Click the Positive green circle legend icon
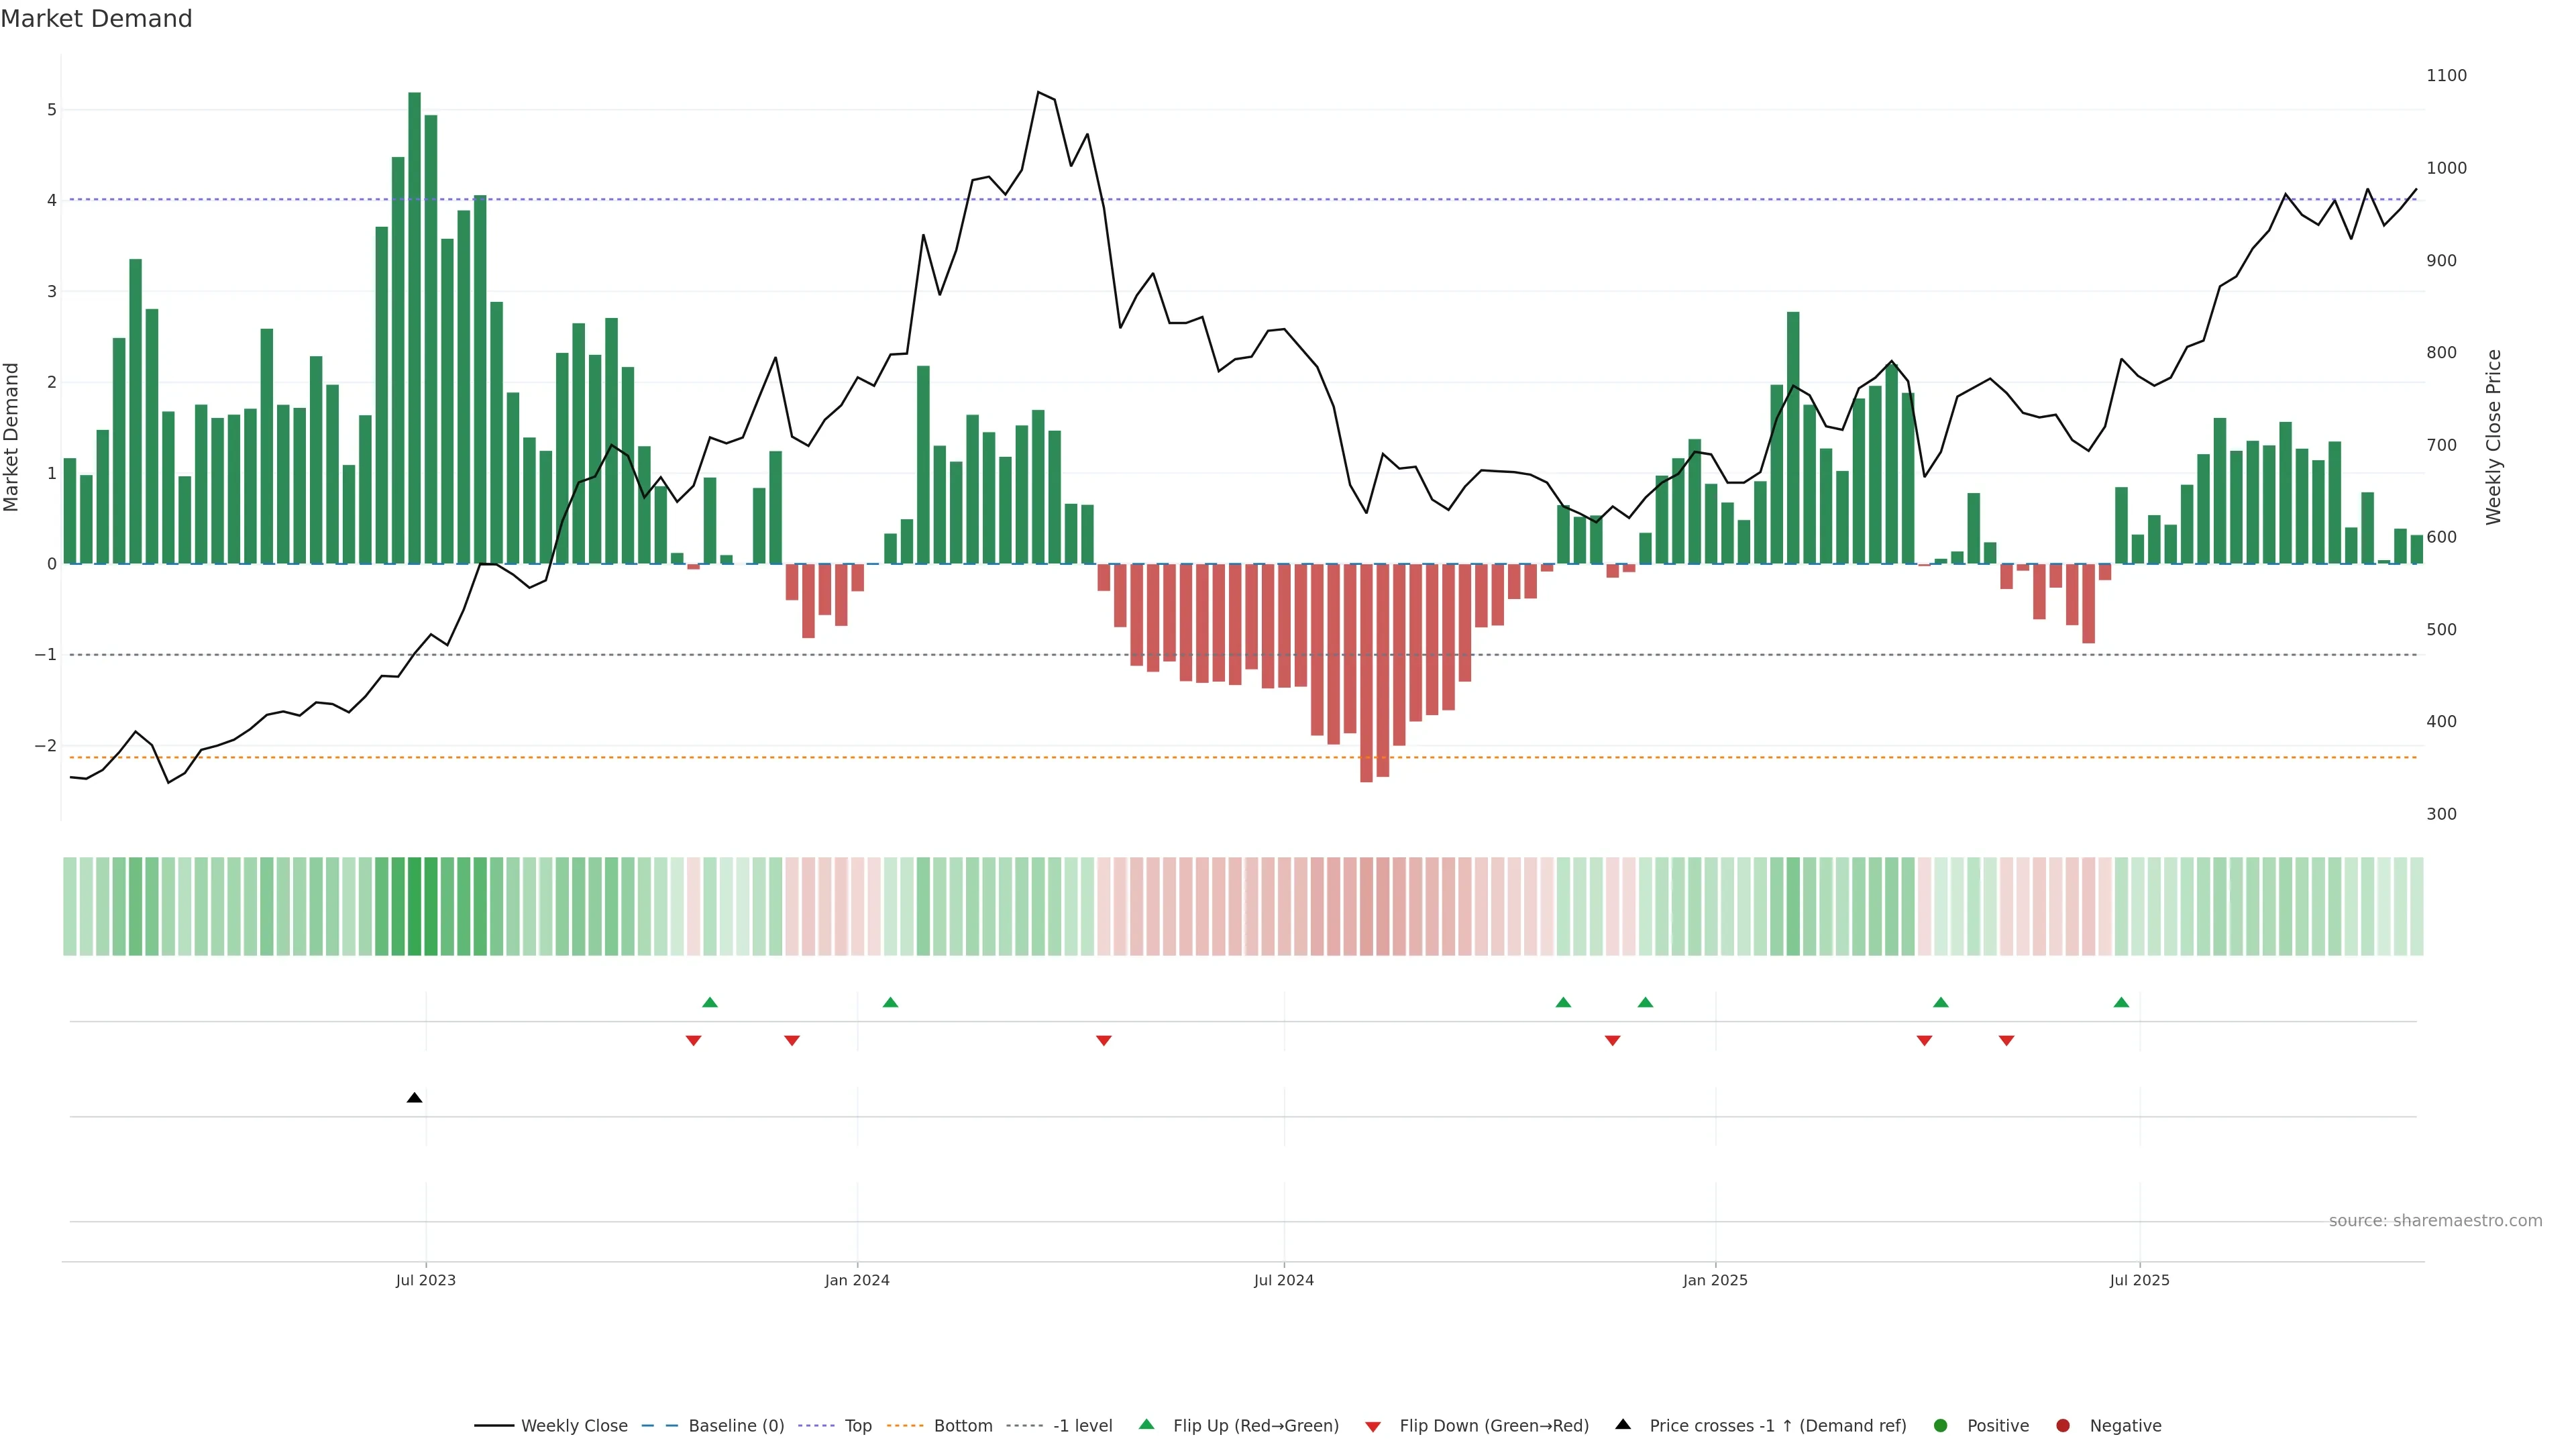This screenshot has height=1449, width=2576. [1941, 1425]
